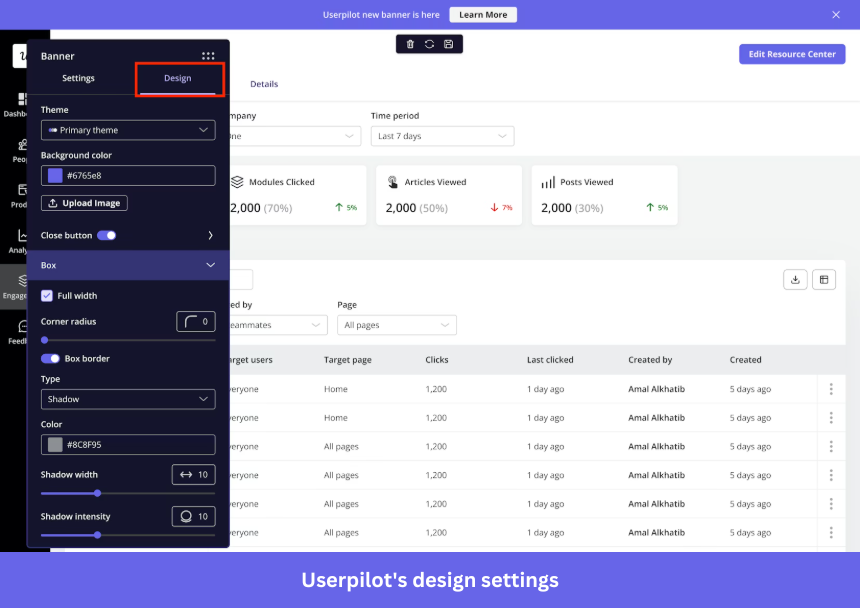
Task: Click the corner radius icon
Action: coord(190,321)
